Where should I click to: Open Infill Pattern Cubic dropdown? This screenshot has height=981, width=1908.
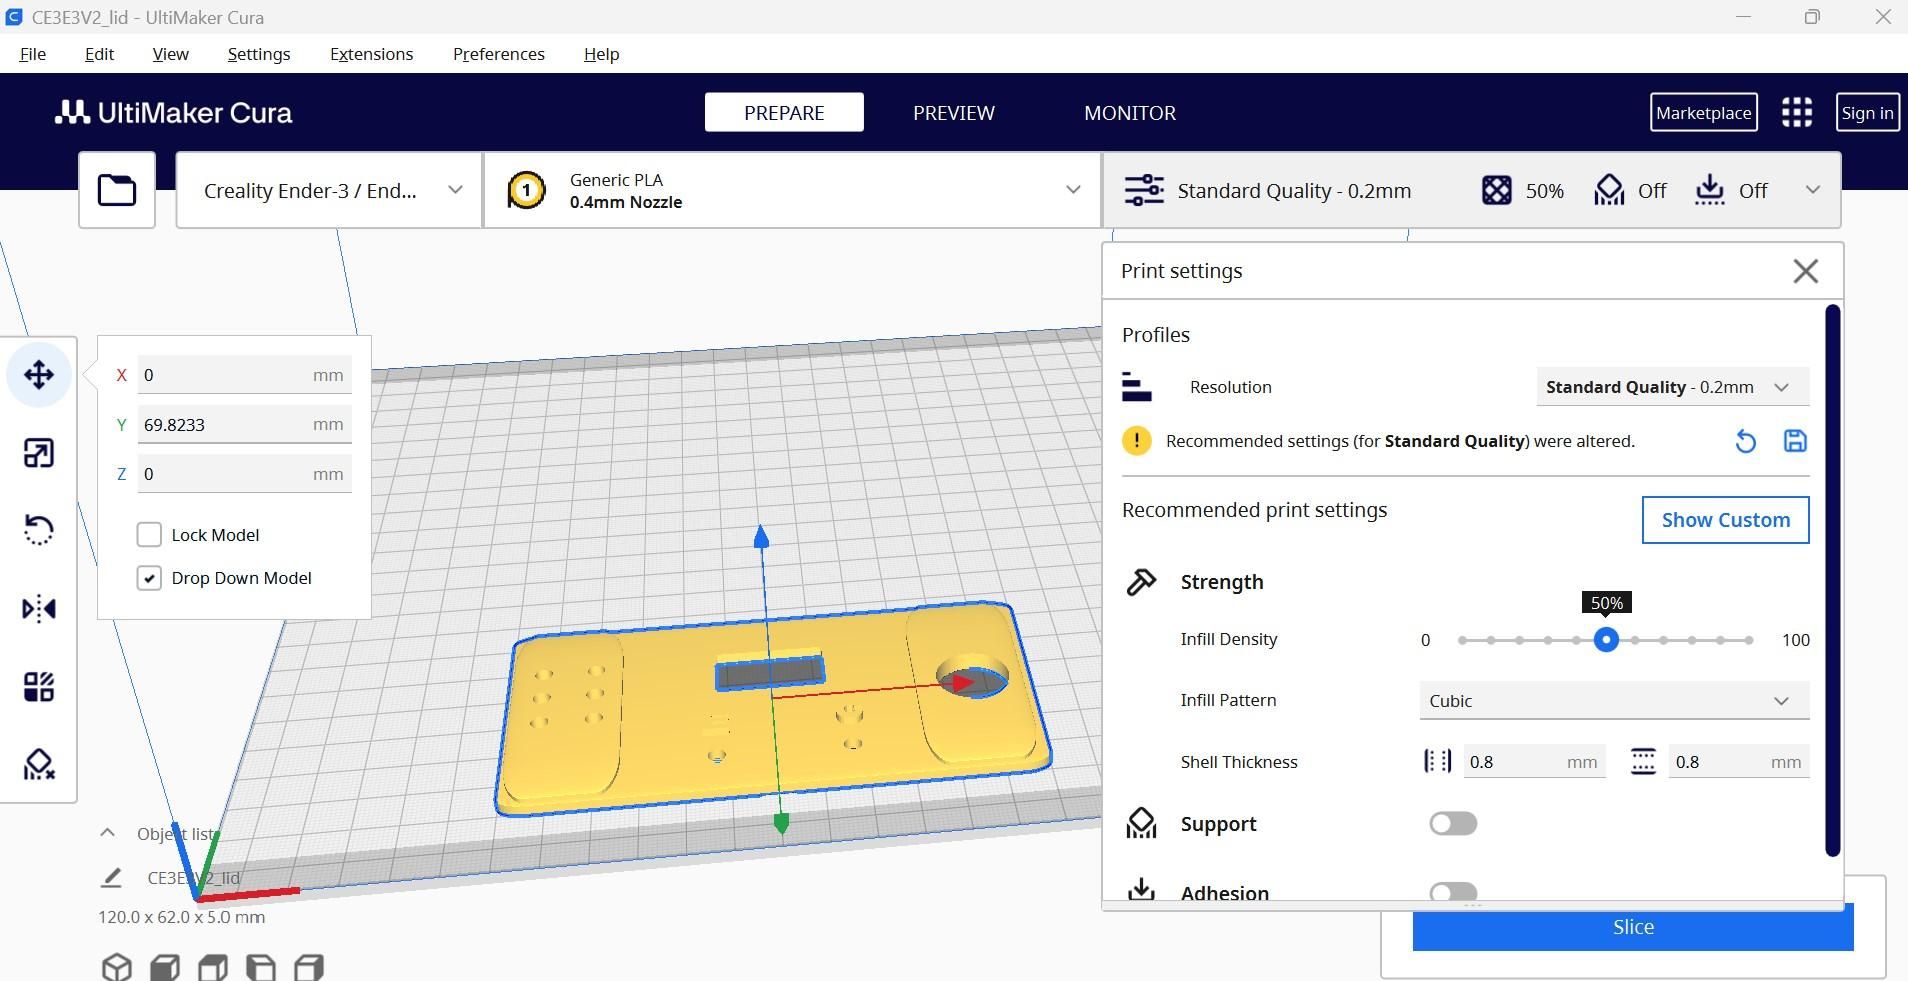[1614, 701]
